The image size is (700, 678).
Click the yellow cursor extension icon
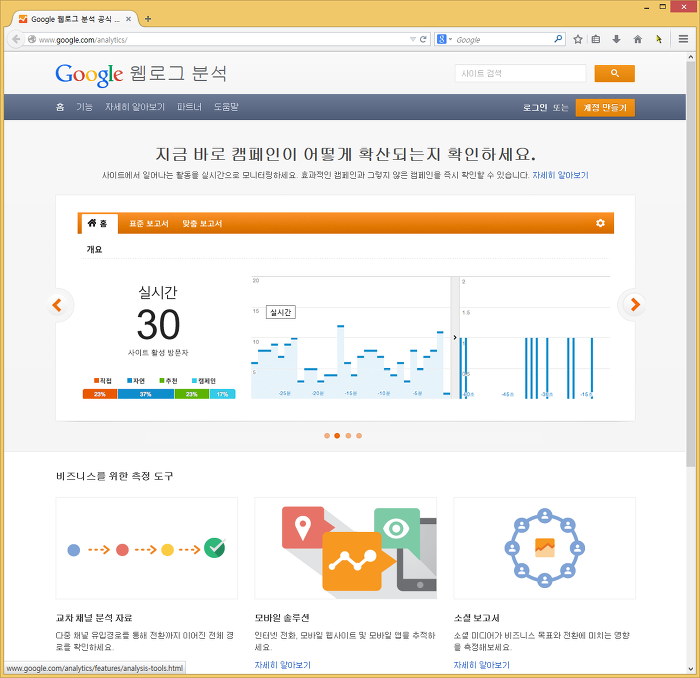658,39
